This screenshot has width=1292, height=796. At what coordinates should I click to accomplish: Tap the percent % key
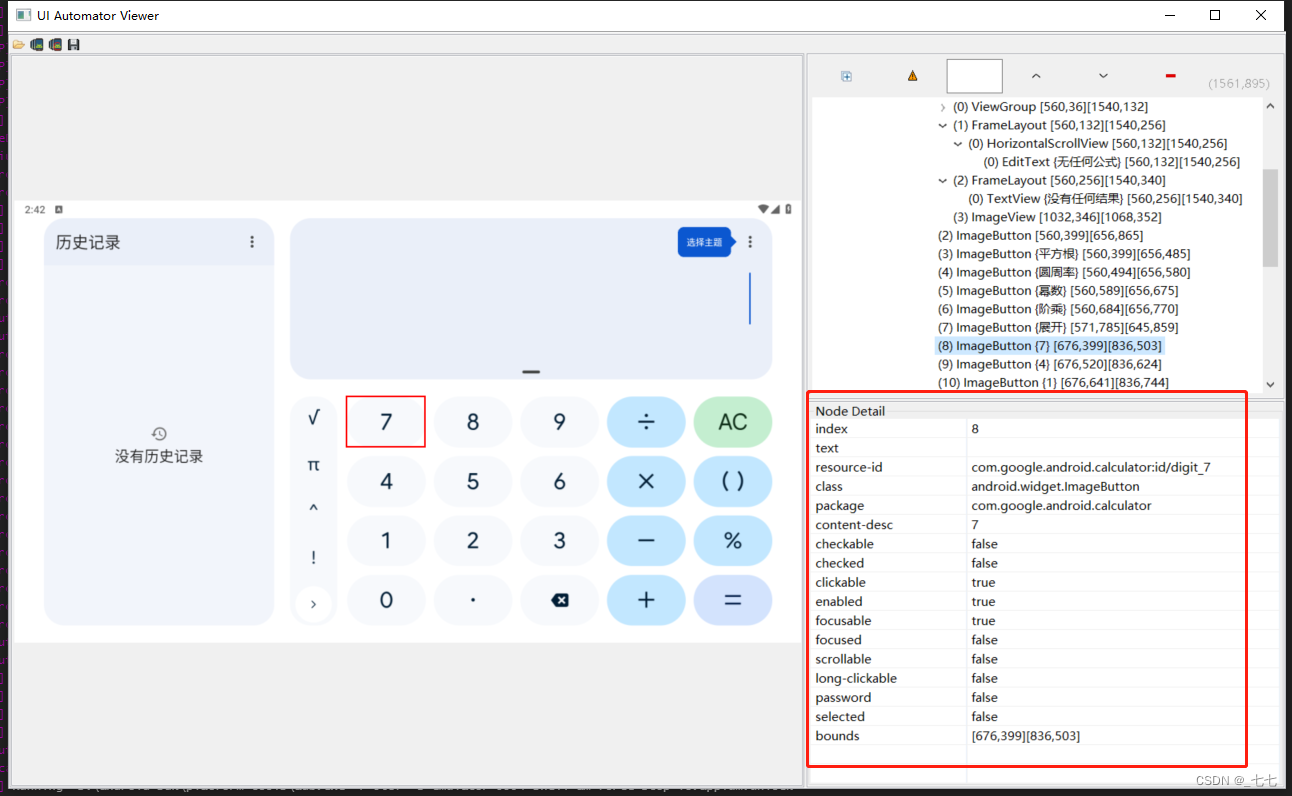pos(733,541)
